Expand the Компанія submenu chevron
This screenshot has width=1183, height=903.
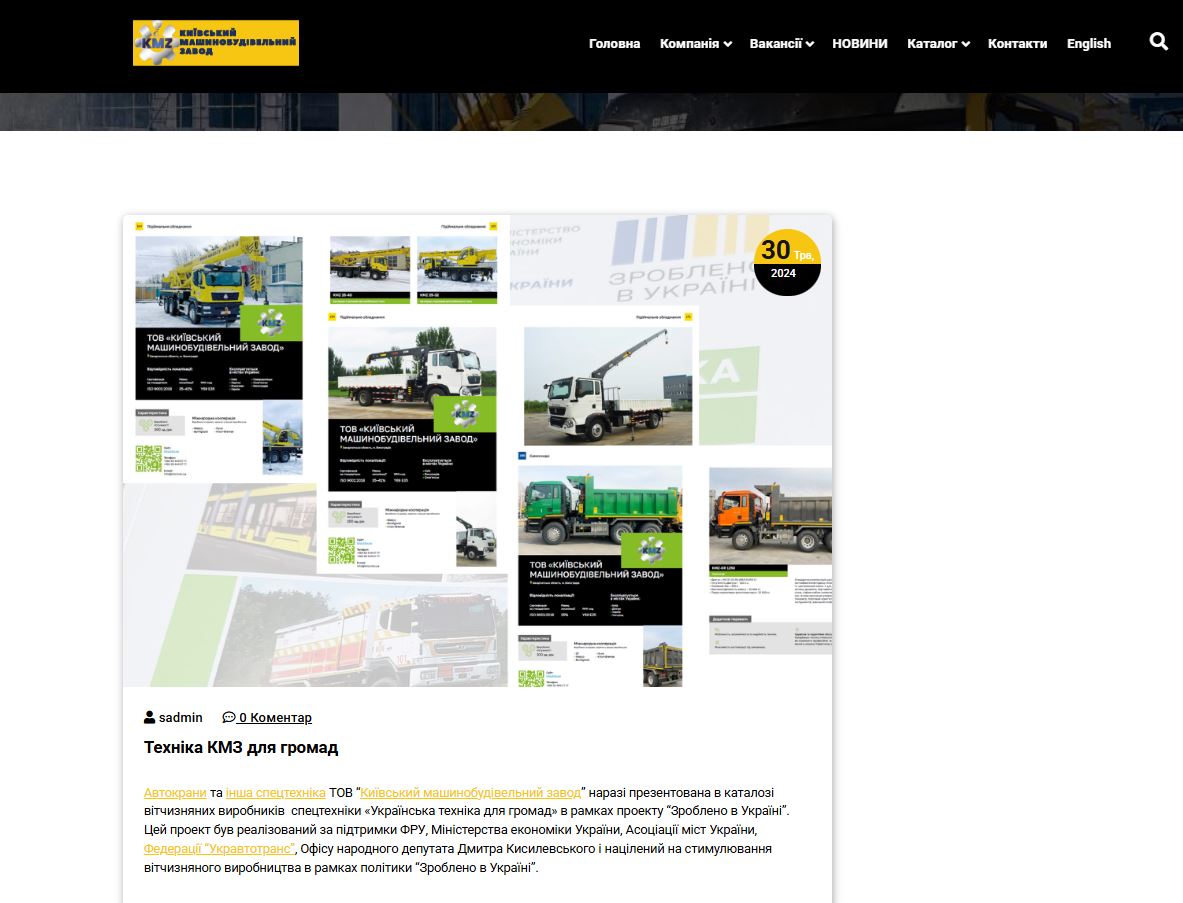[727, 45]
